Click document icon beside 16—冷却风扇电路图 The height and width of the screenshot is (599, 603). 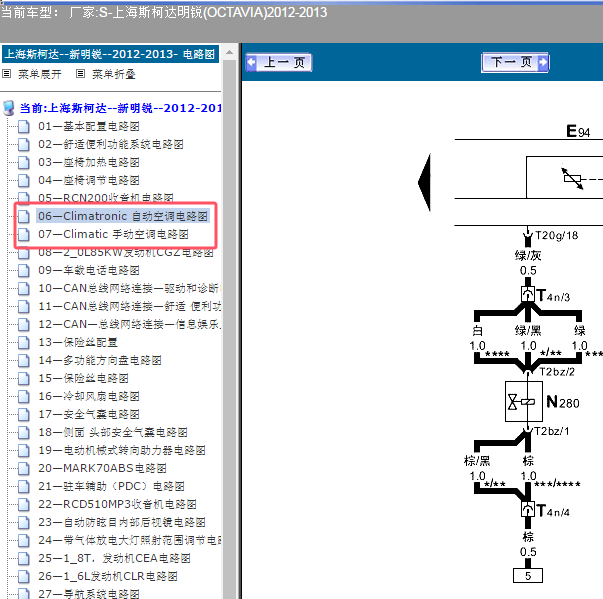23,396
